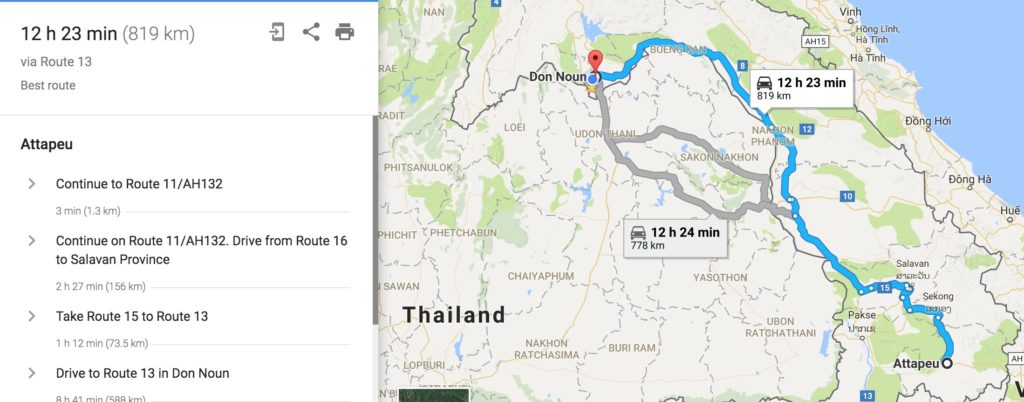Click the share directions icon

pyautogui.click(x=311, y=32)
